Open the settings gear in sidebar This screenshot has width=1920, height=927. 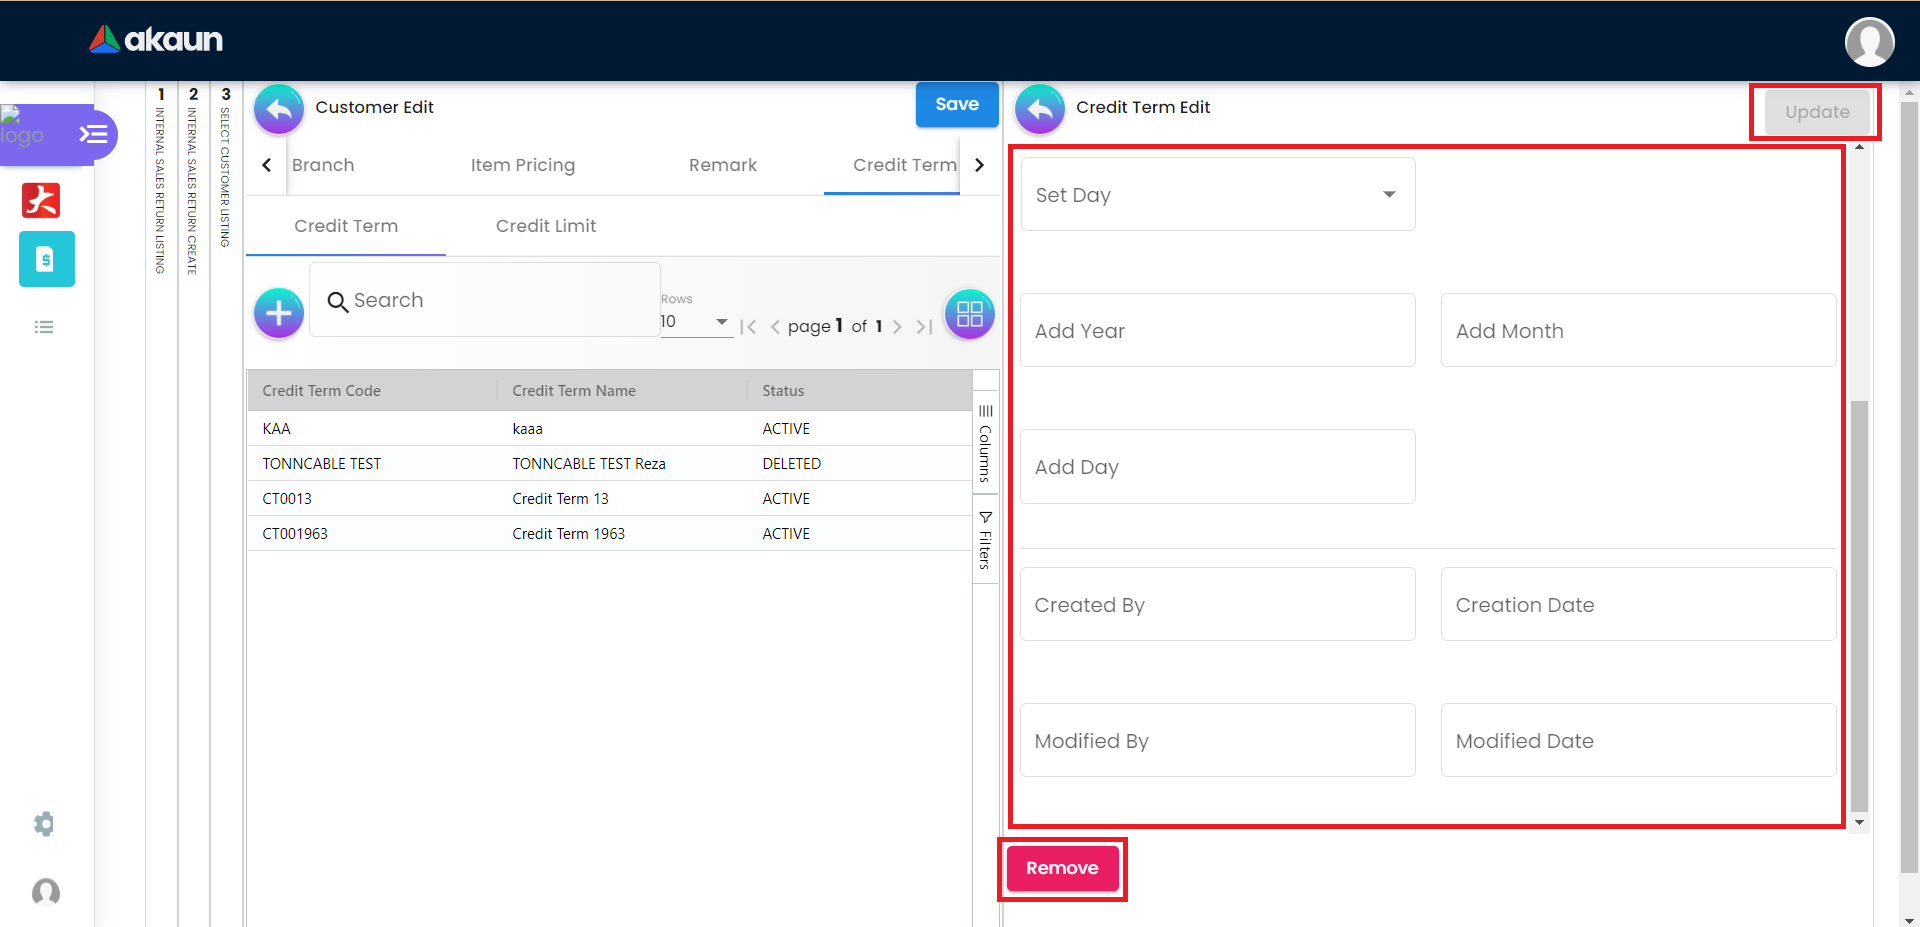point(44,824)
